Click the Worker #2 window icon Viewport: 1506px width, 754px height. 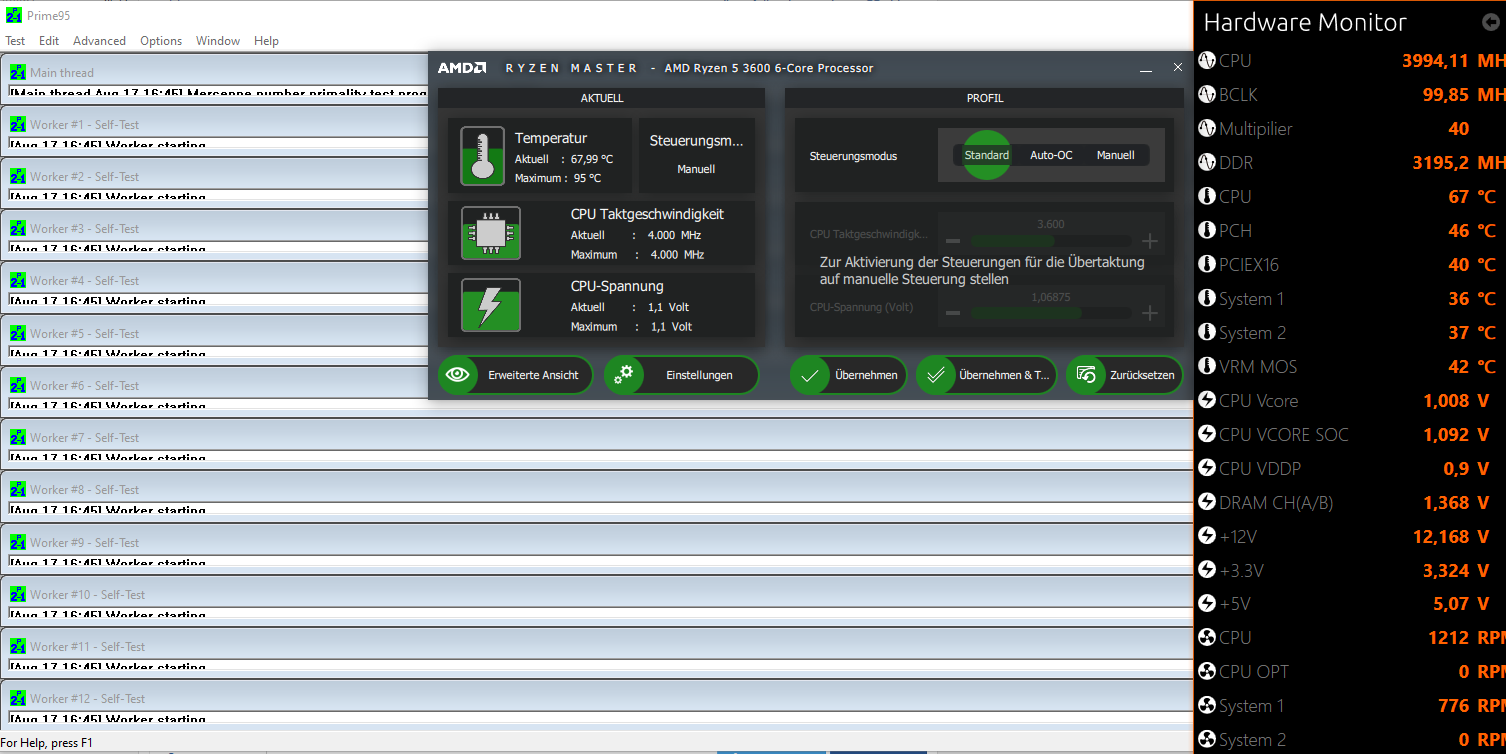pyautogui.click(x=18, y=176)
